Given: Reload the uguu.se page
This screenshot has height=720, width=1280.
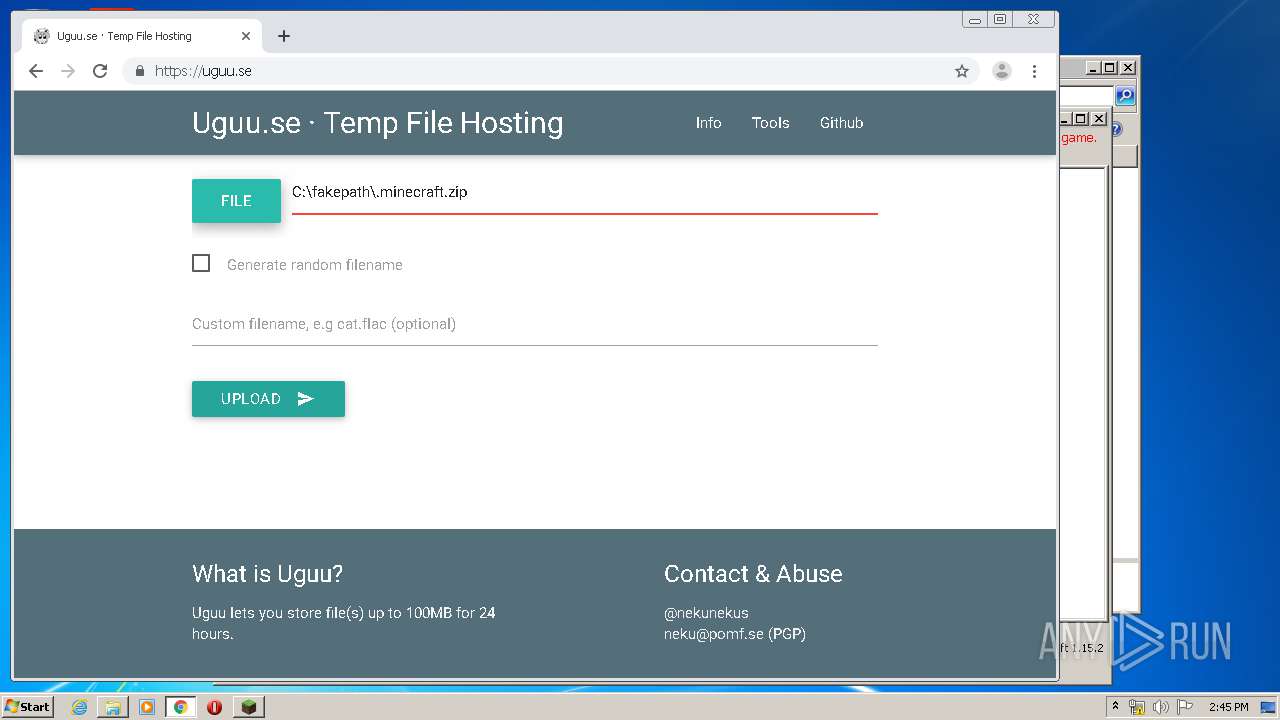Looking at the screenshot, I should point(100,71).
